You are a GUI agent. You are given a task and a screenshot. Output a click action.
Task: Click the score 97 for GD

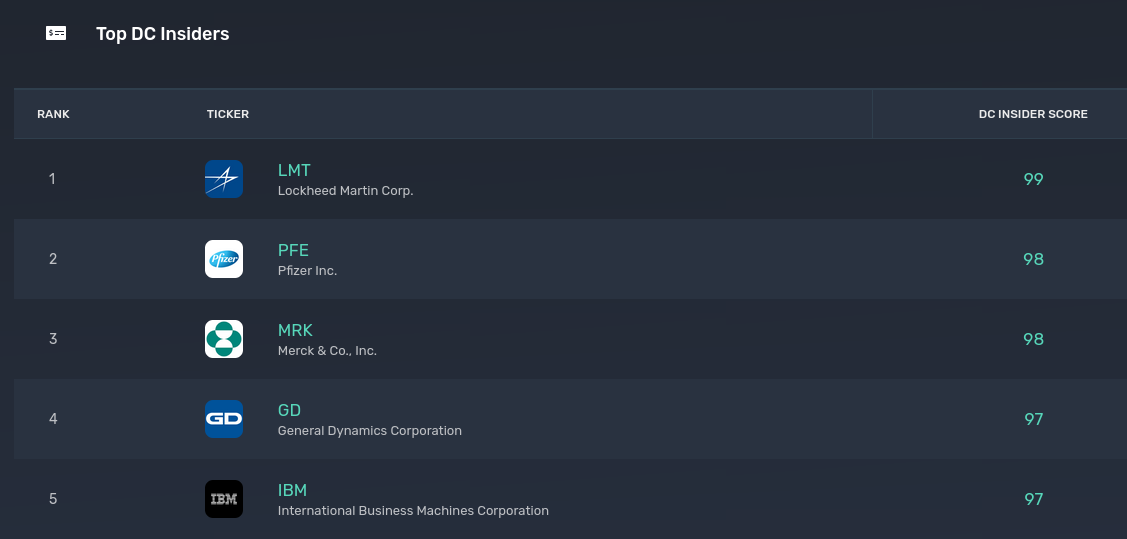pos(1034,419)
